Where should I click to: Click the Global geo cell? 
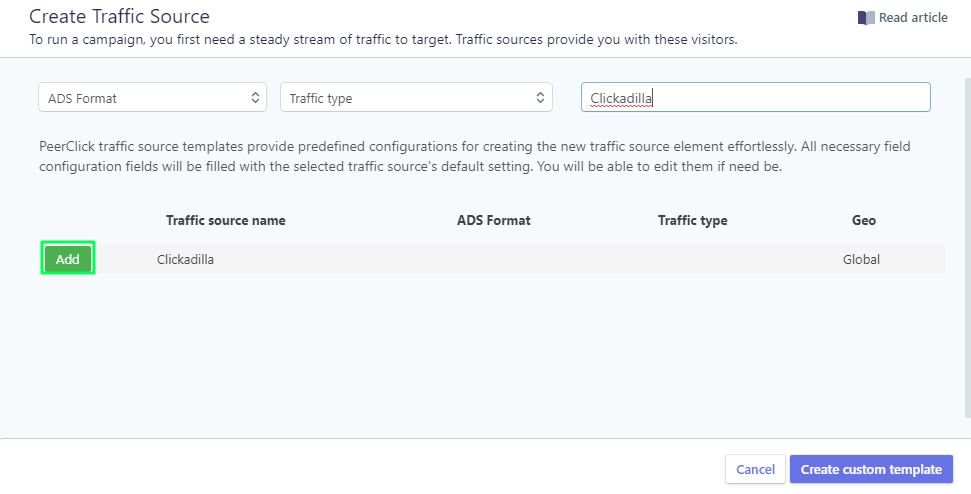point(861,259)
